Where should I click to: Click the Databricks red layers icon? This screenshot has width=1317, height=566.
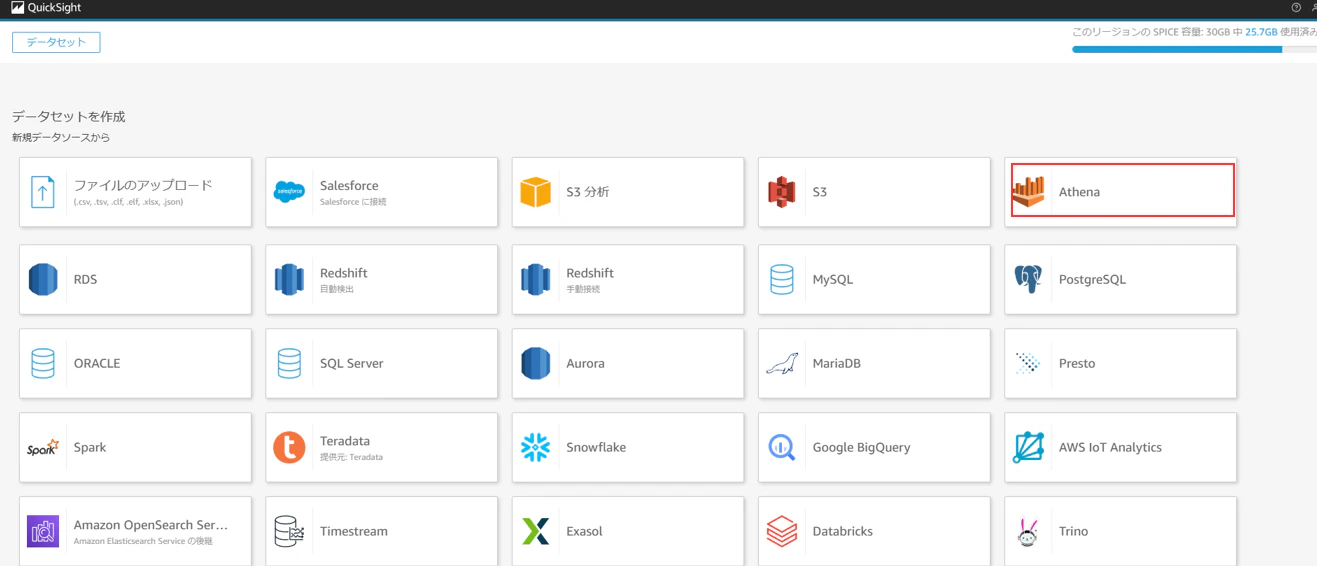tap(782, 531)
